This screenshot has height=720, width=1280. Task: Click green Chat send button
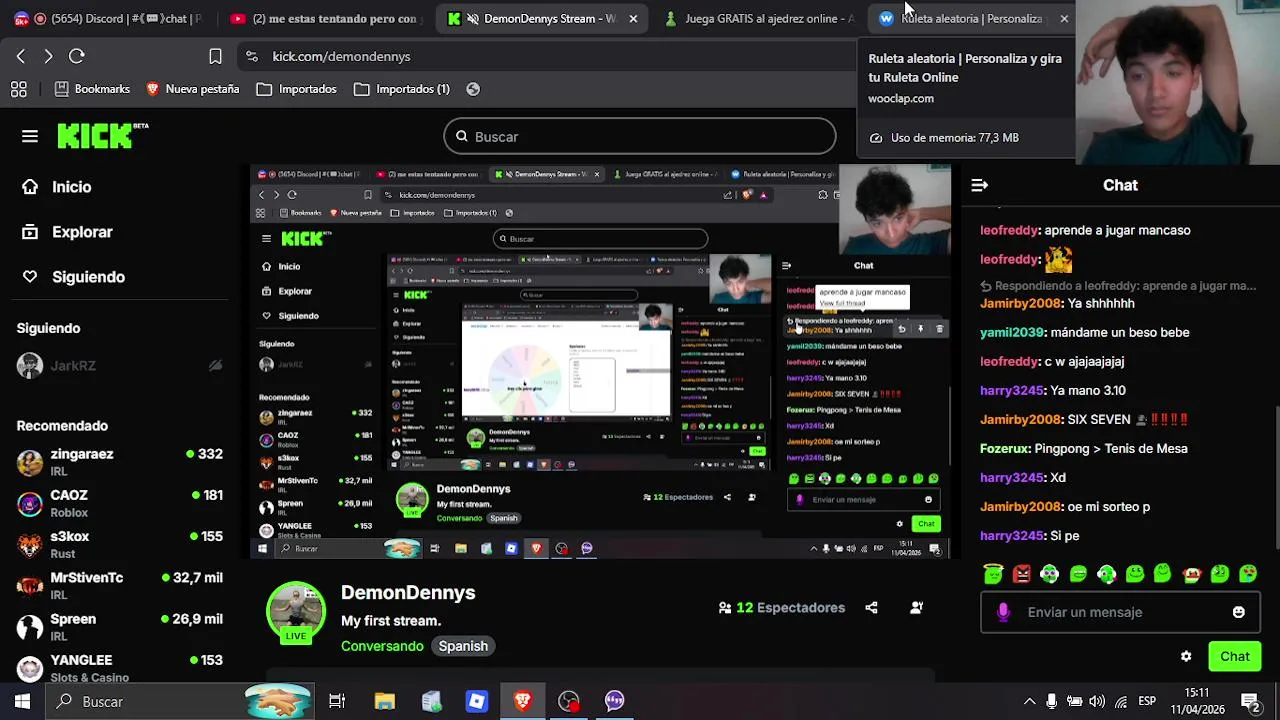(1235, 657)
